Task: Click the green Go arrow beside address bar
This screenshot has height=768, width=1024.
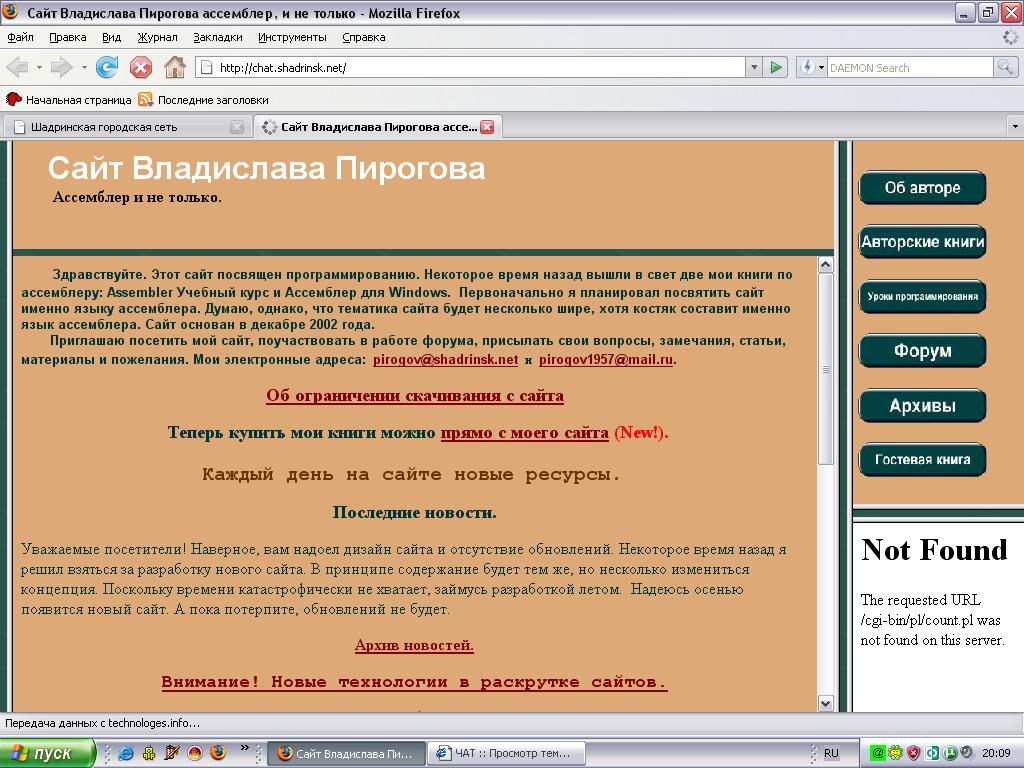Action: coord(776,67)
